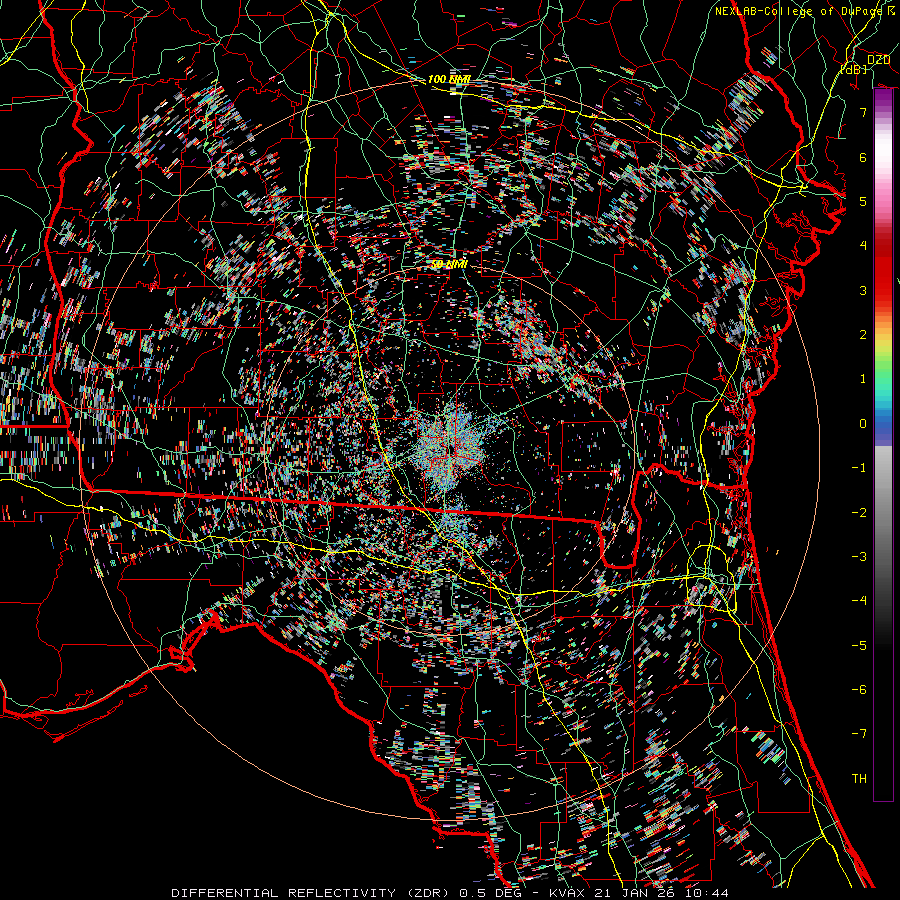Click the DZD product label

click(x=878, y=60)
